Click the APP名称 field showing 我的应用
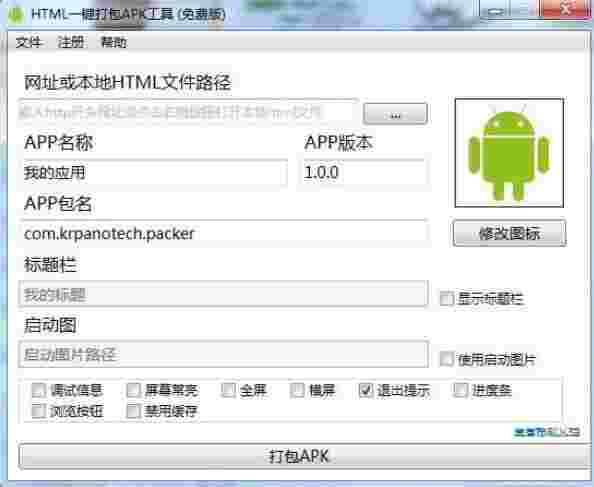Screen dimensions: 594x487 tap(155, 173)
